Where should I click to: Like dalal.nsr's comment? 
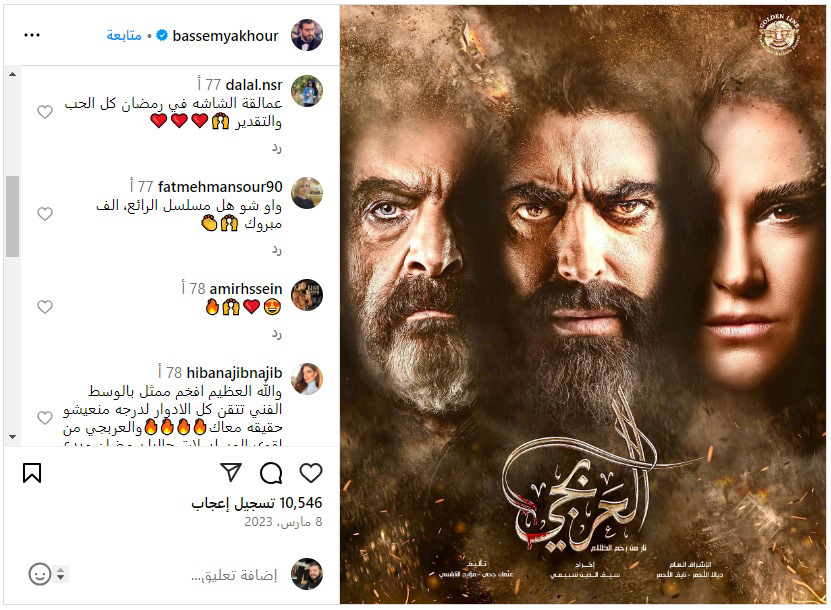pyautogui.click(x=45, y=112)
